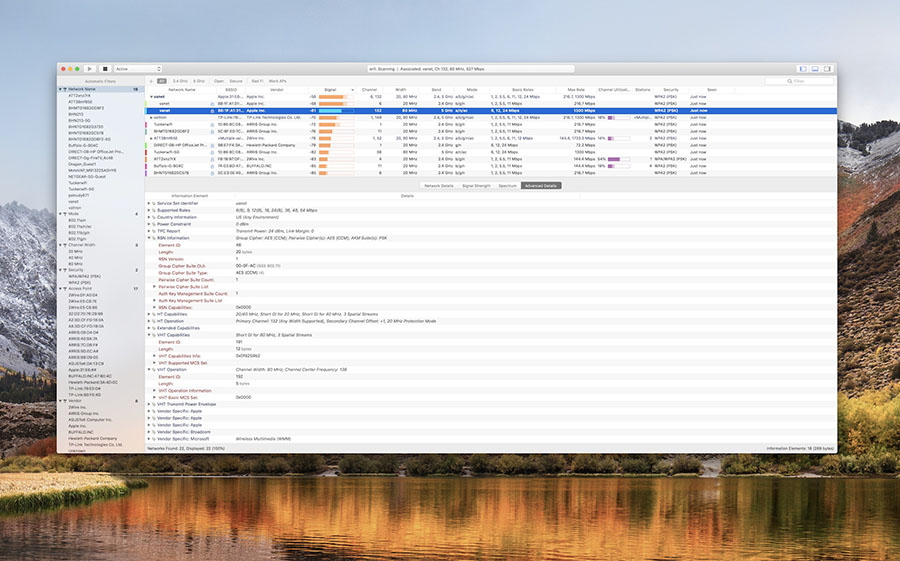The height and width of the screenshot is (561, 900).
Task: Stop scanning with the stop button
Action: point(105,69)
